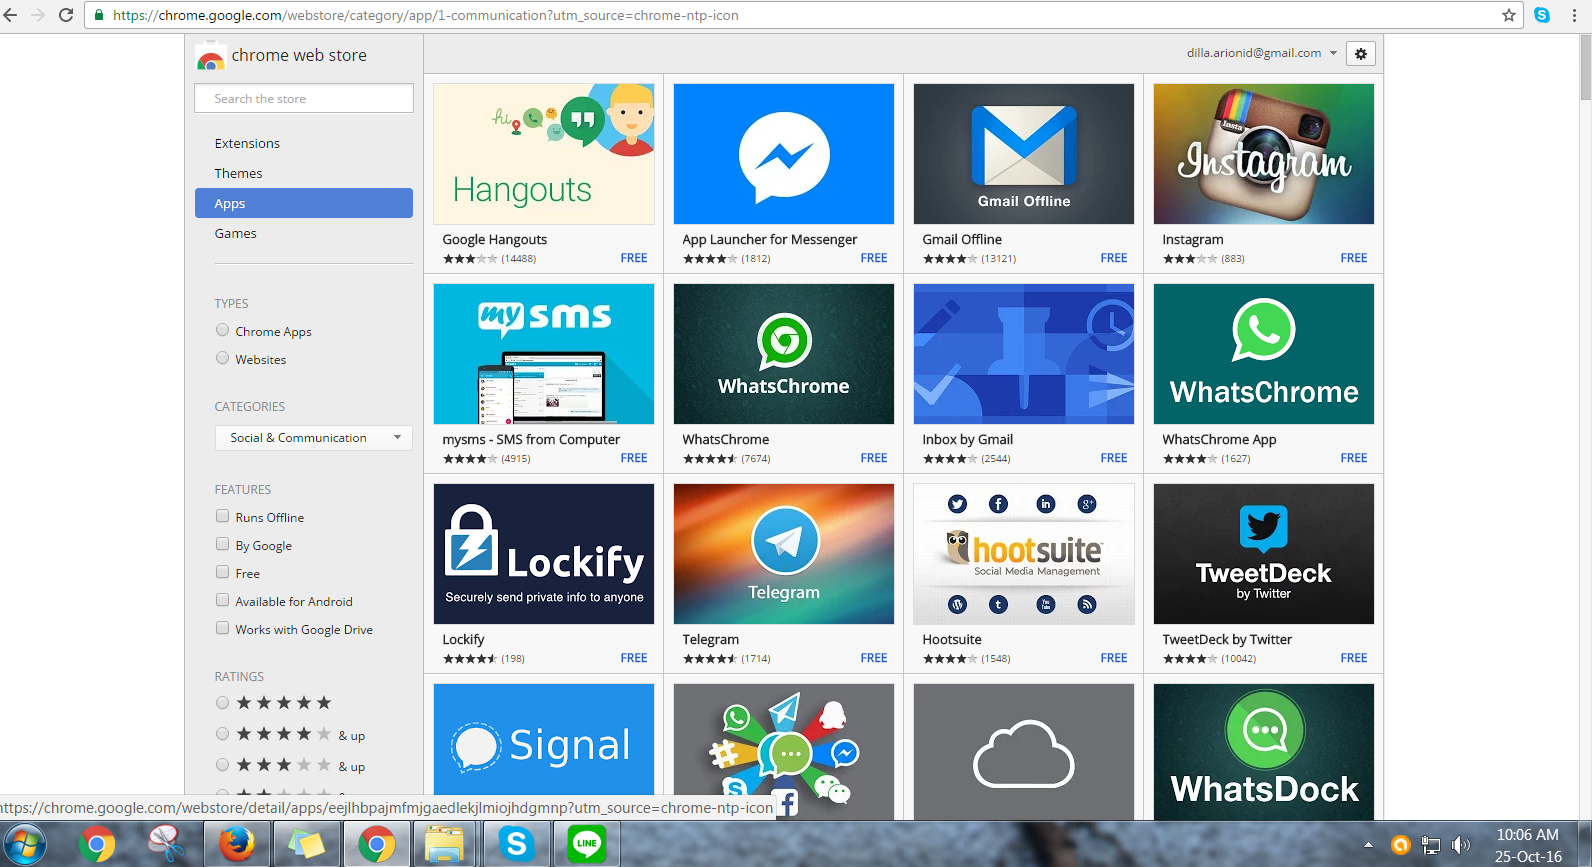Open the TweetDeck by Twitter tile image

[1264, 554]
